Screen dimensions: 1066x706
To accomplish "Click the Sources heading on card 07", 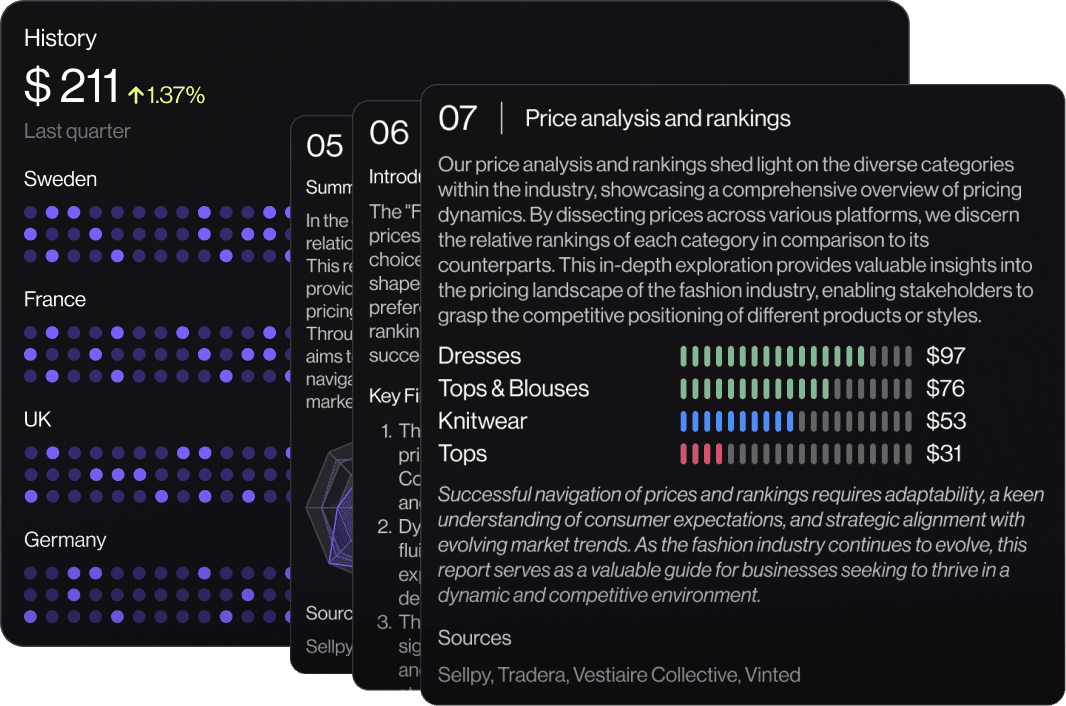I will pyautogui.click(x=474, y=638).
